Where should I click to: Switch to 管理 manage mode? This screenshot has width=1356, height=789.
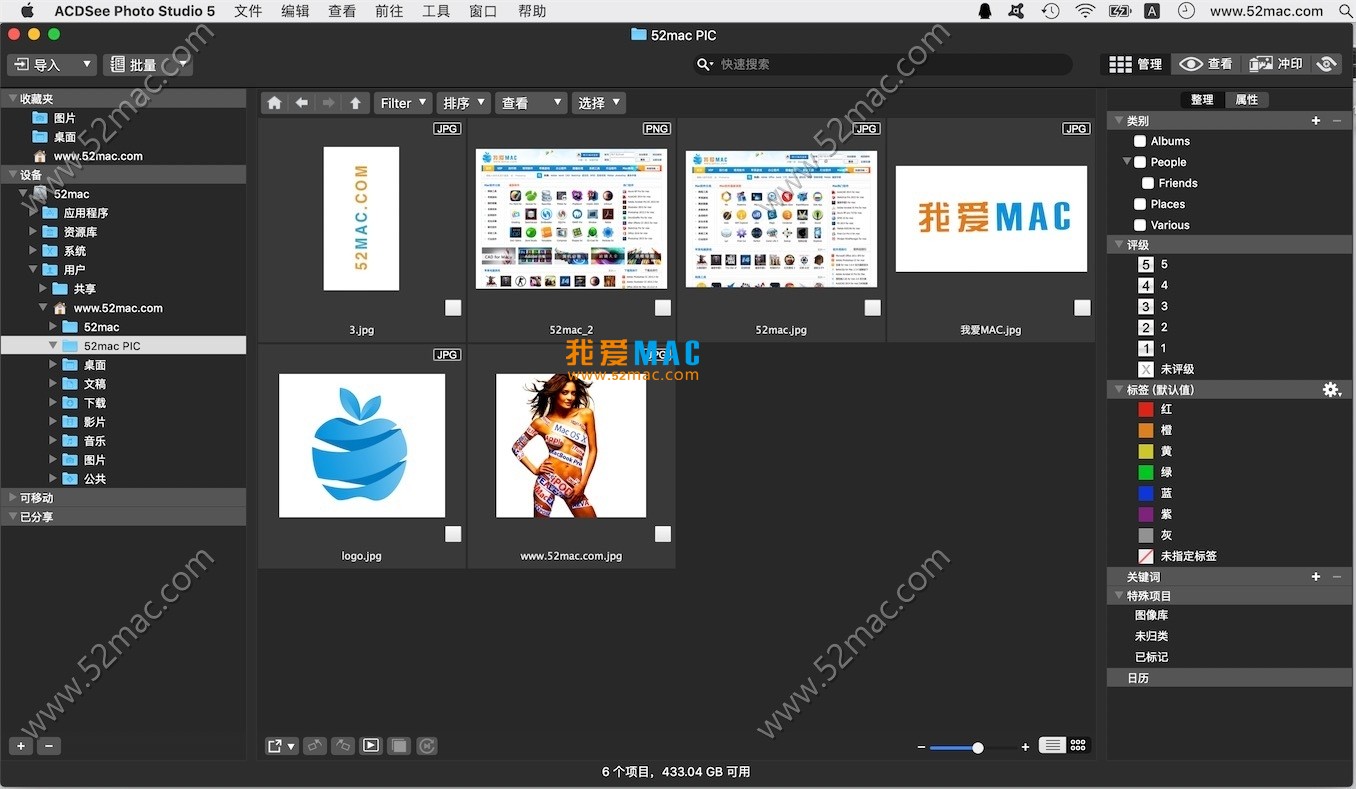click(x=1135, y=64)
